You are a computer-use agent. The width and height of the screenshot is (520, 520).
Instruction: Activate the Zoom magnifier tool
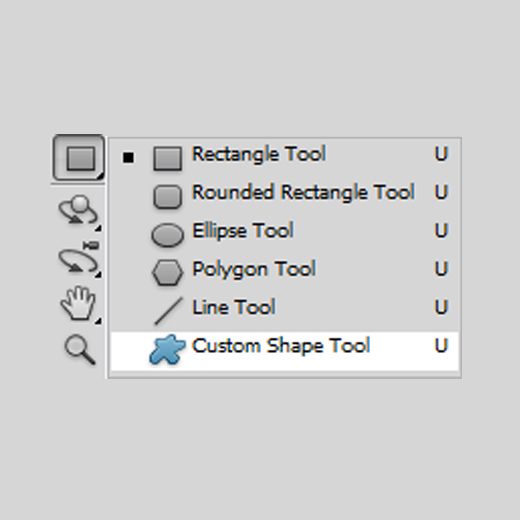(80, 349)
